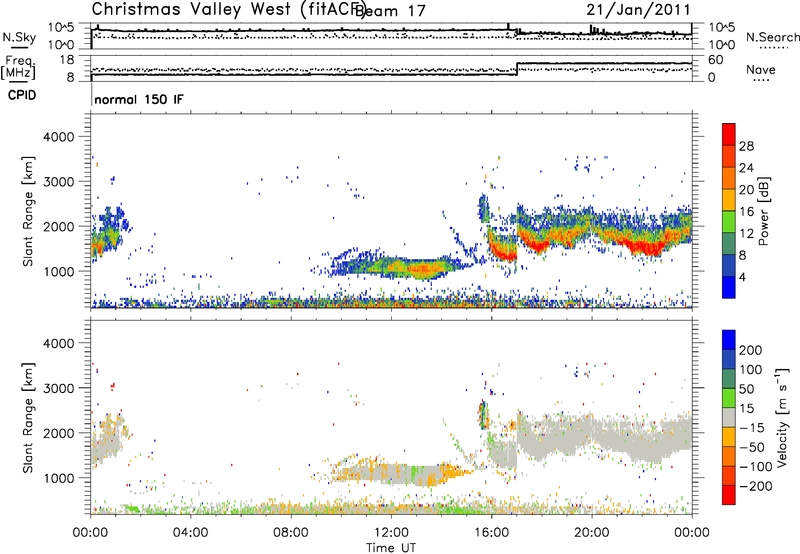Click the 'Velocity [m s-1]' color bar label
This screenshot has width=800, height=554.
[x=782, y=417]
